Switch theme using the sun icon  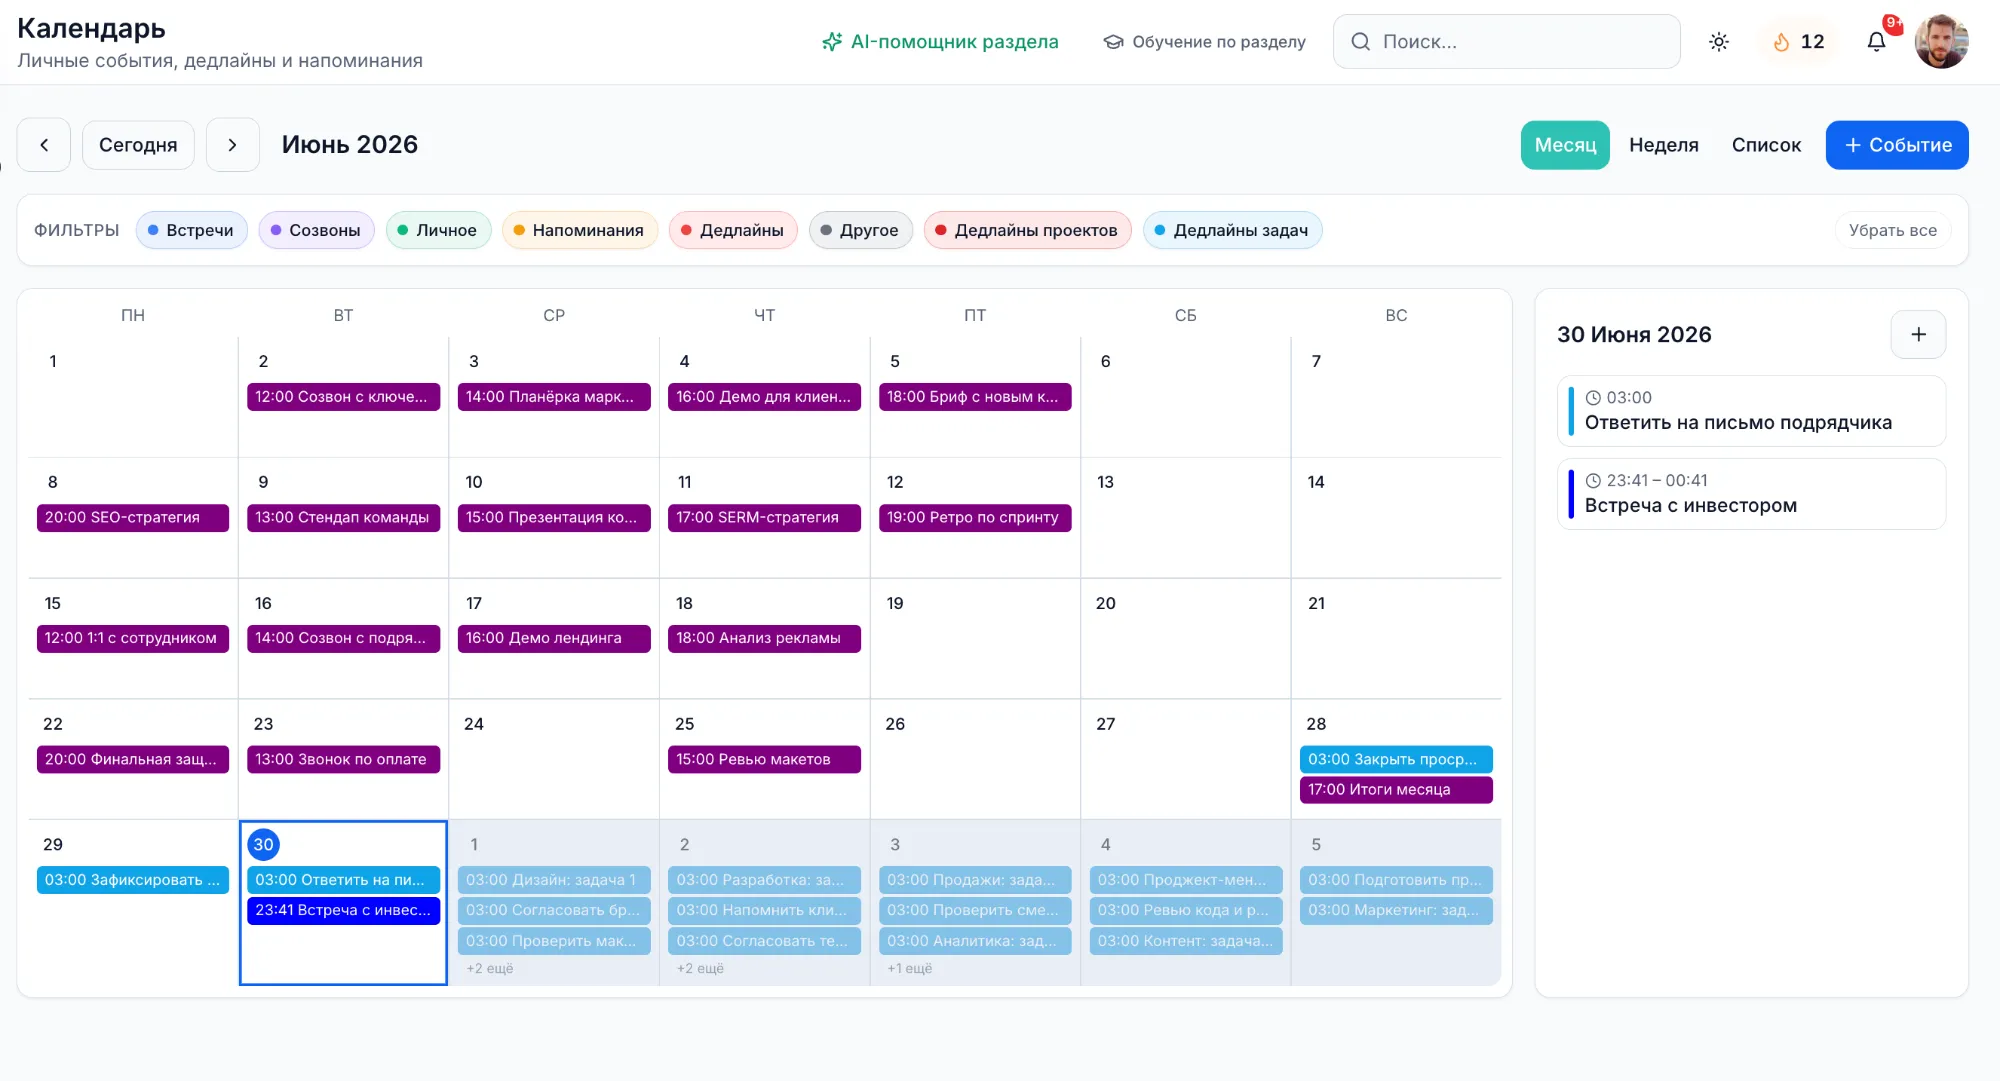tap(1719, 41)
